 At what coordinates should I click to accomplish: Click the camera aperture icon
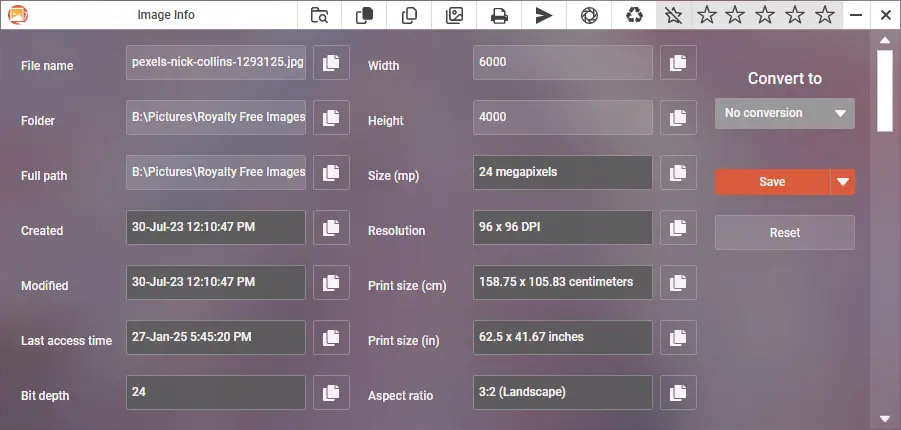point(590,15)
